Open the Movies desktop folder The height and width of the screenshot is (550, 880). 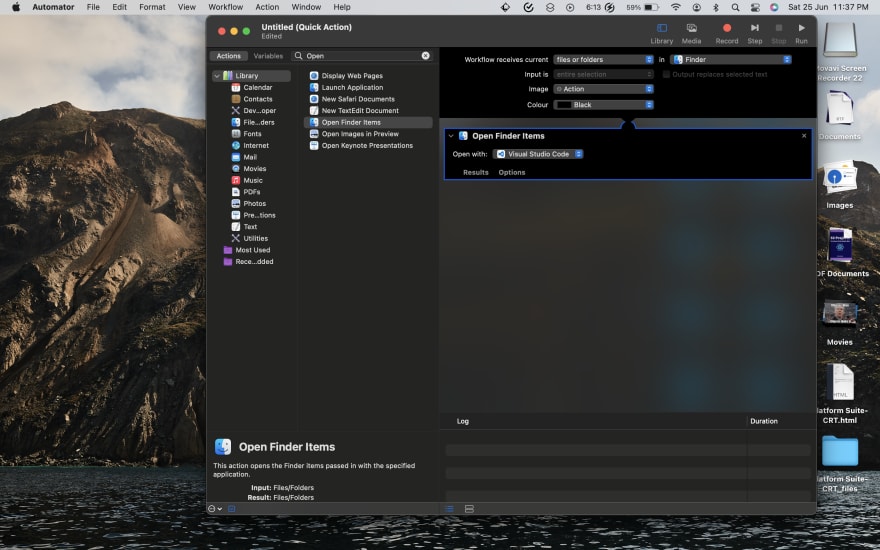point(840,323)
